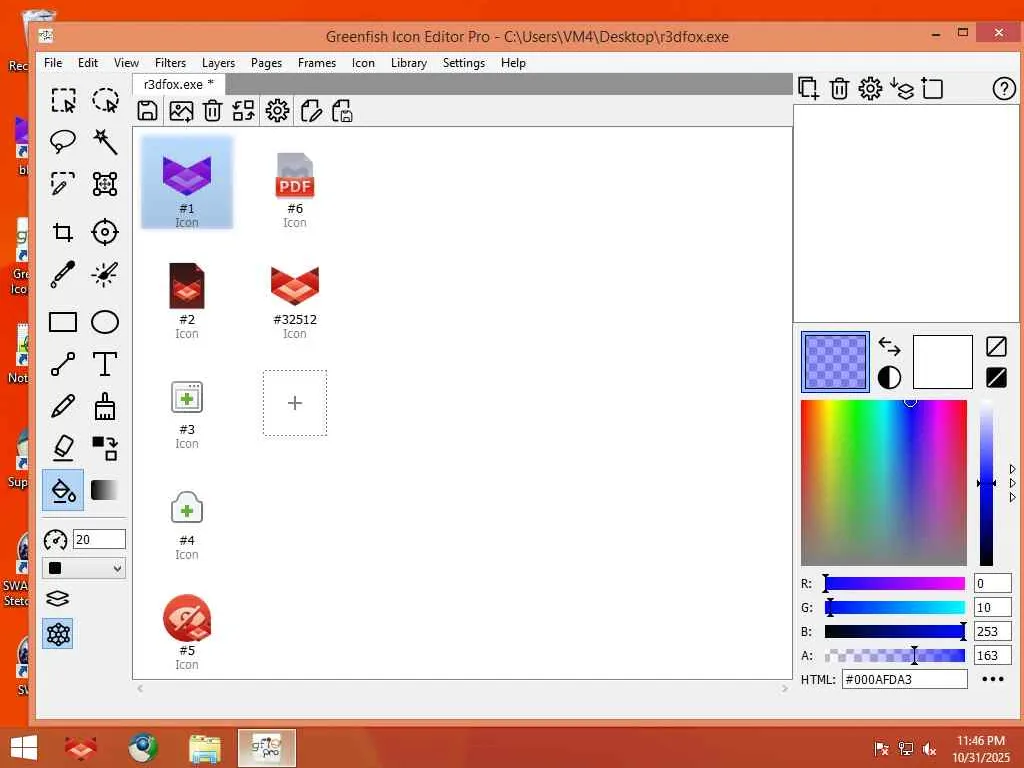This screenshot has height=768, width=1024.
Task: Toggle the color picker panel hexagon icon
Action: click(x=58, y=633)
